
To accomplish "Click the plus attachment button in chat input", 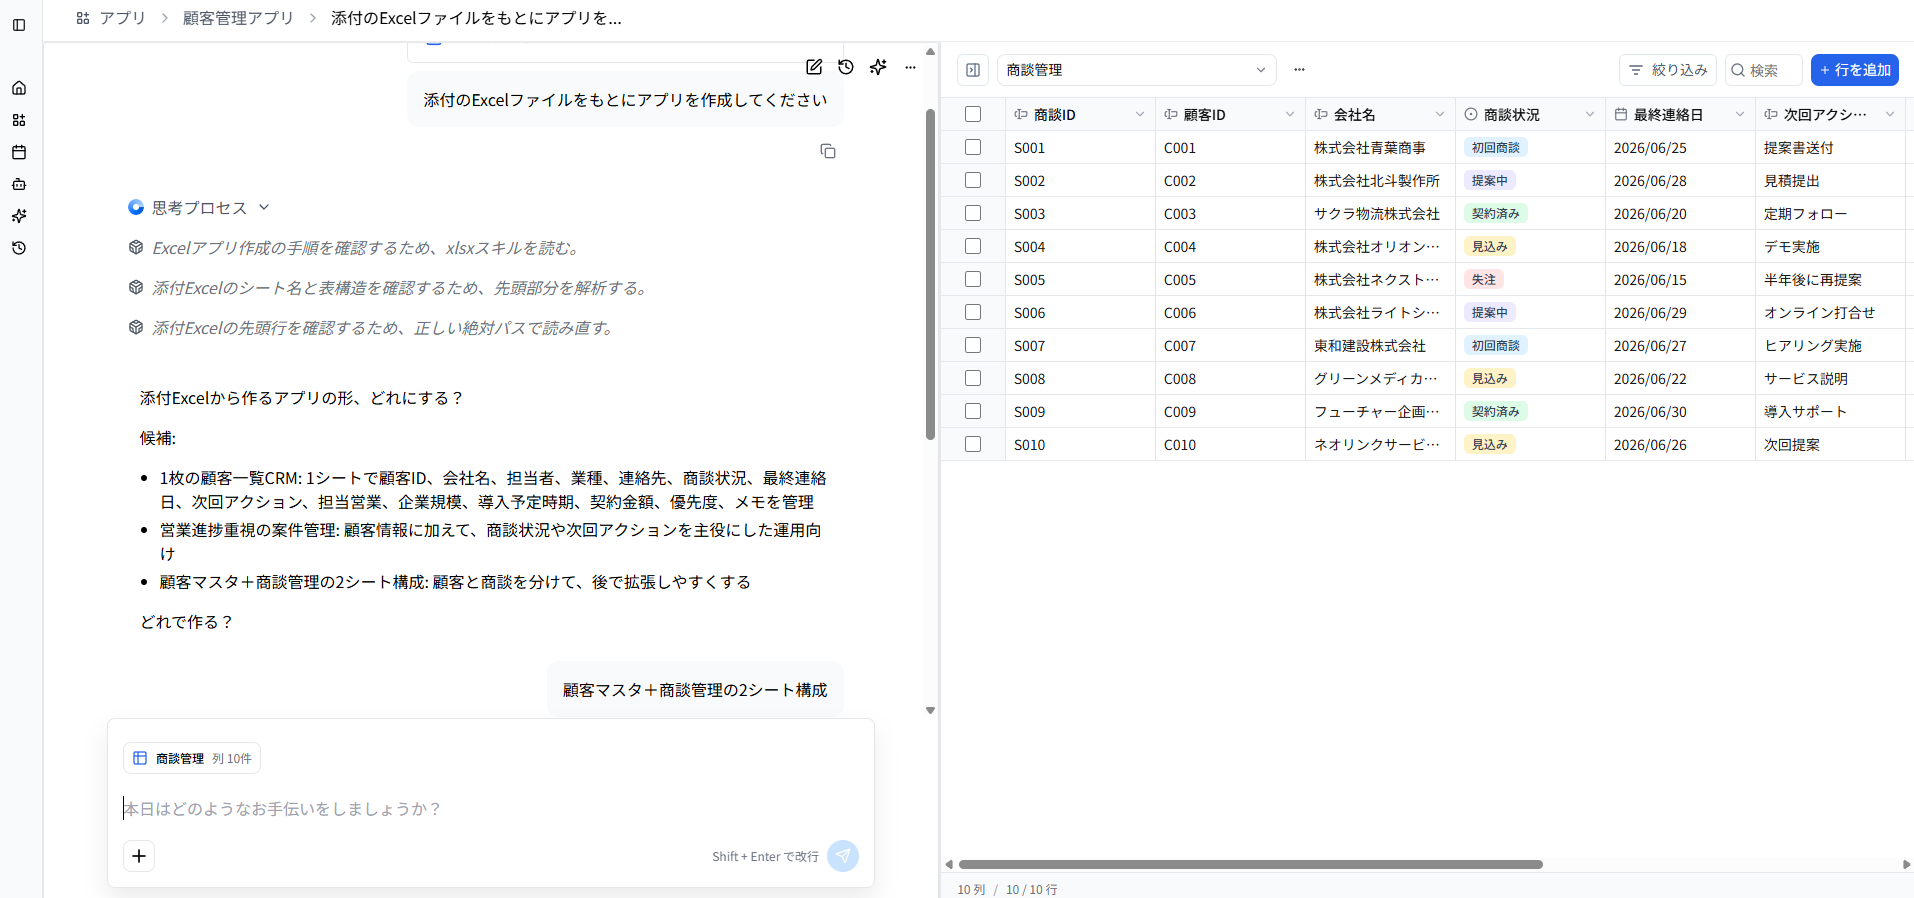I will pos(139,856).
